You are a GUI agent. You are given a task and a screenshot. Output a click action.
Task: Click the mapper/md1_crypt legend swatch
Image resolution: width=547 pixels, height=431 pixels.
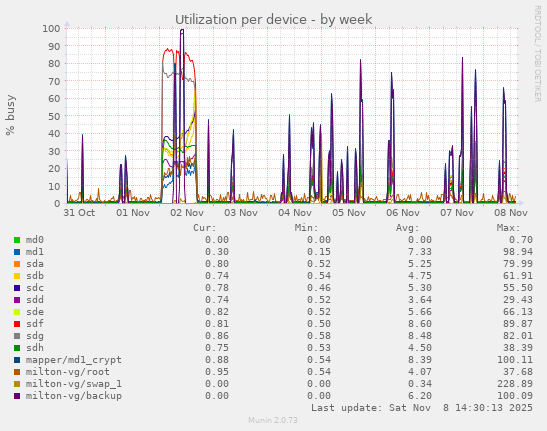click(17, 360)
